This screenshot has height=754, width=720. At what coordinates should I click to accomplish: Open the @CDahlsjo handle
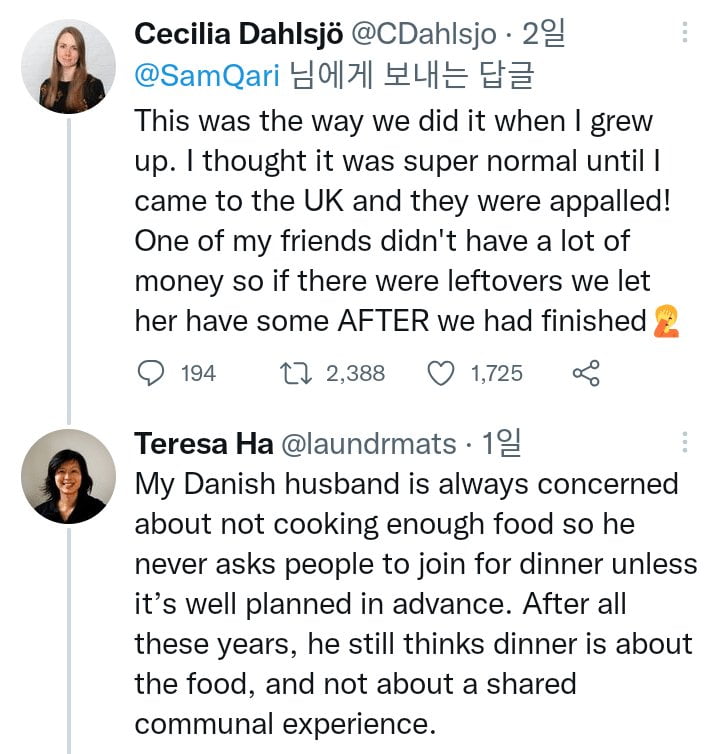tap(424, 34)
